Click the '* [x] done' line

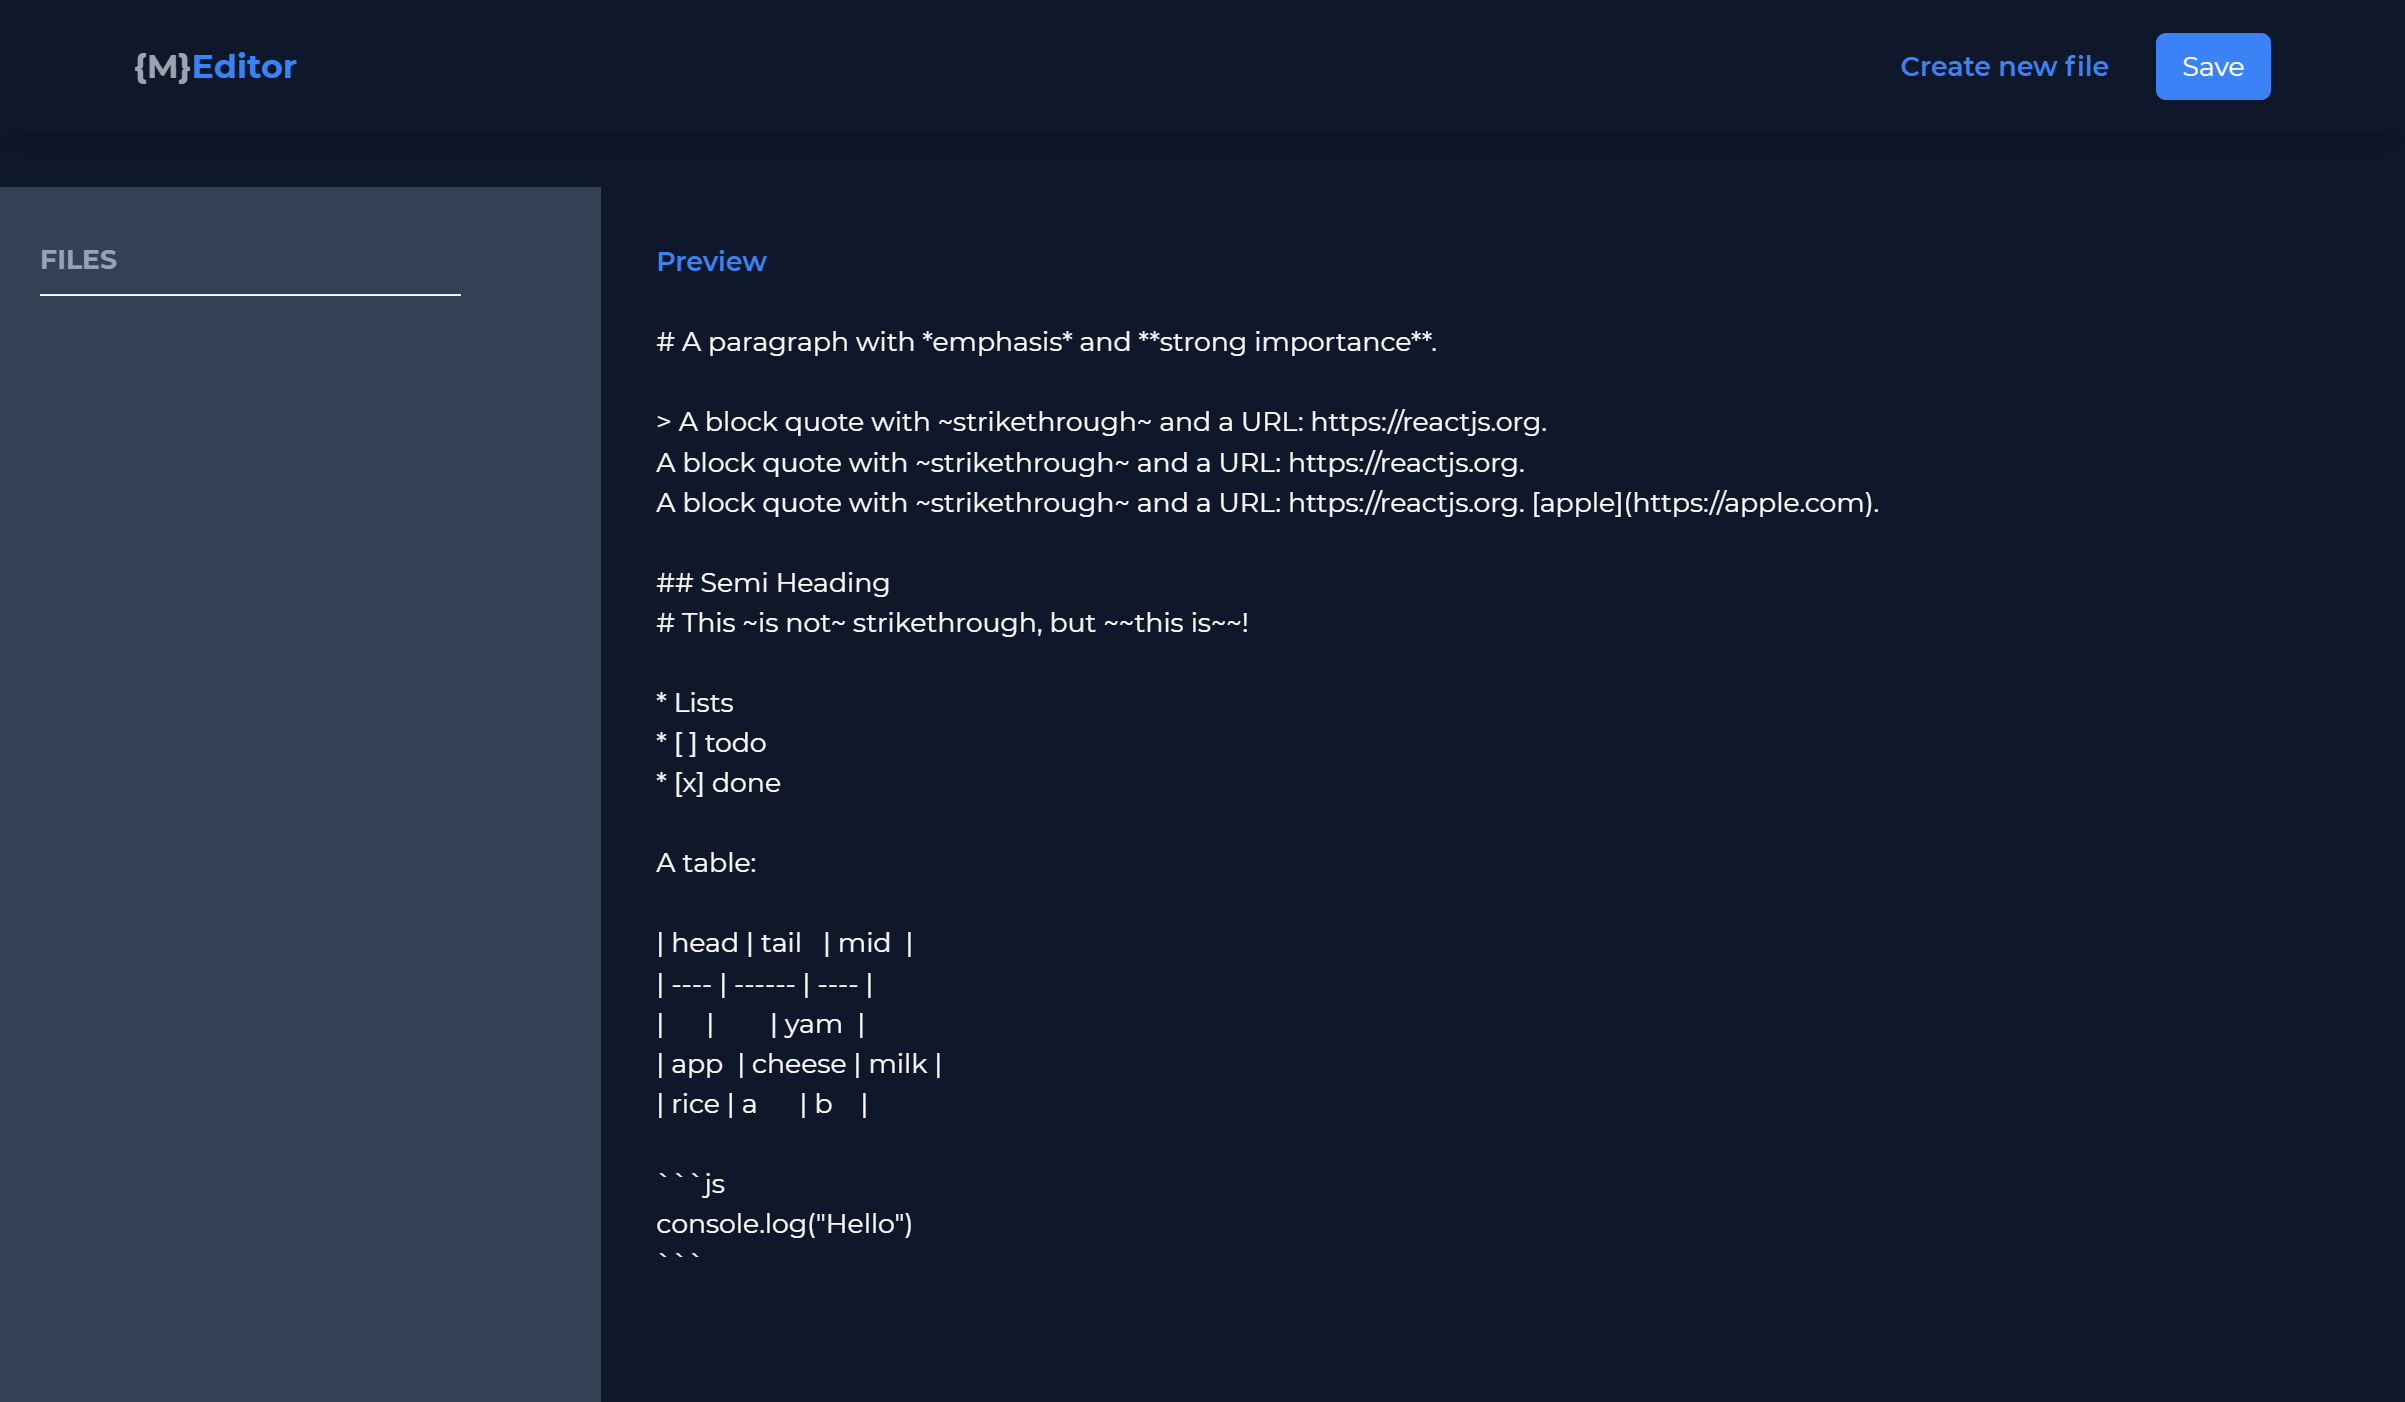coord(718,782)
